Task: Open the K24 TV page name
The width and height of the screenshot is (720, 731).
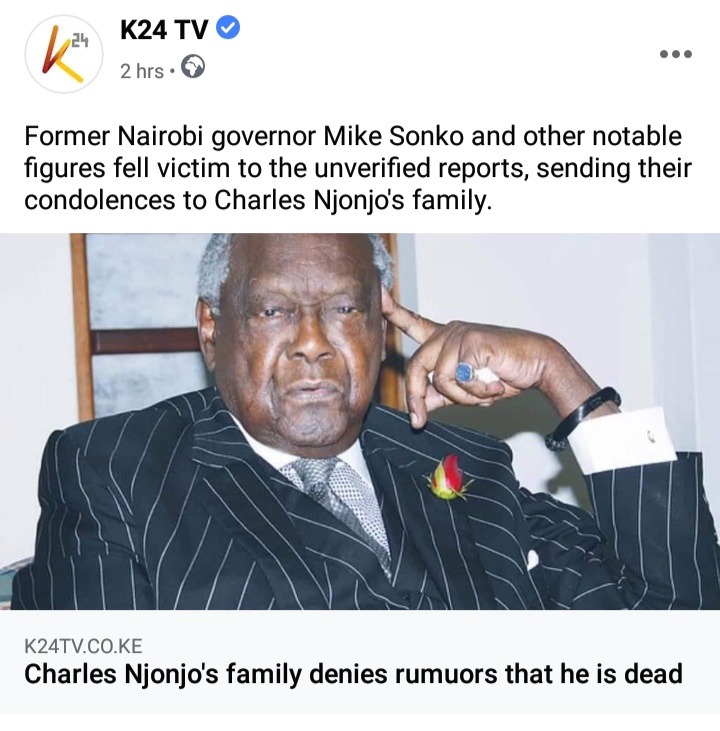Action: point(164,30)
